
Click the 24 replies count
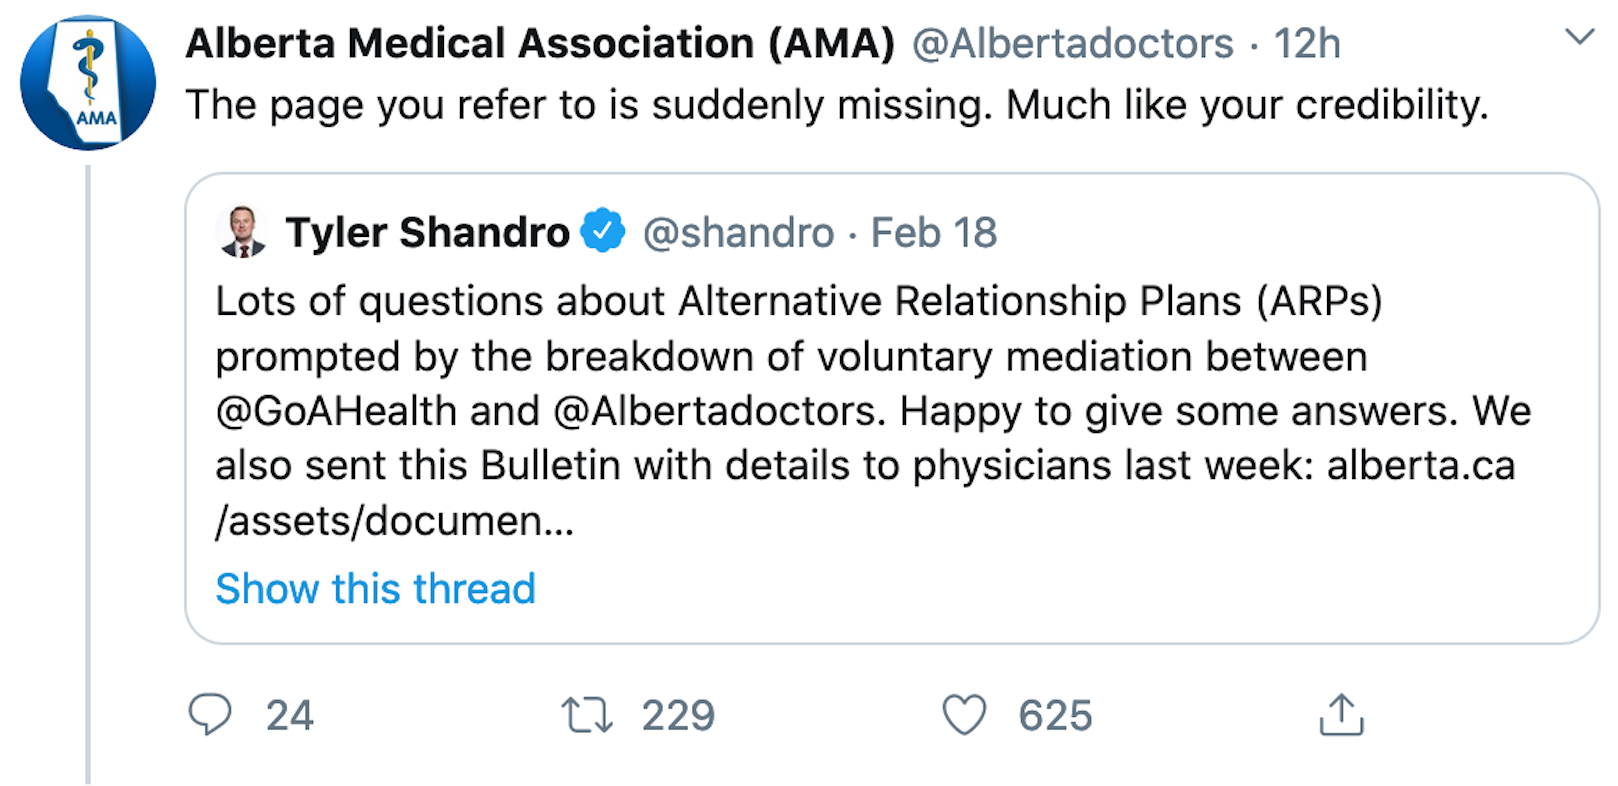pos(290,716)
